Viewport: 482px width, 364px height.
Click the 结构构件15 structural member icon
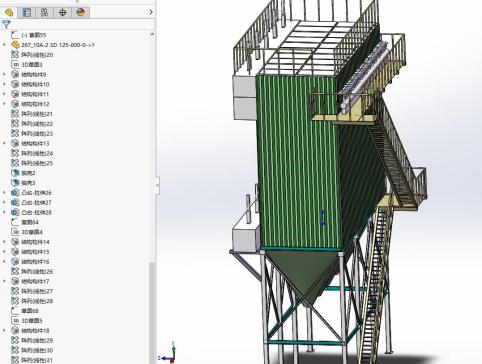pyautogui.click(x=15, y=252)
